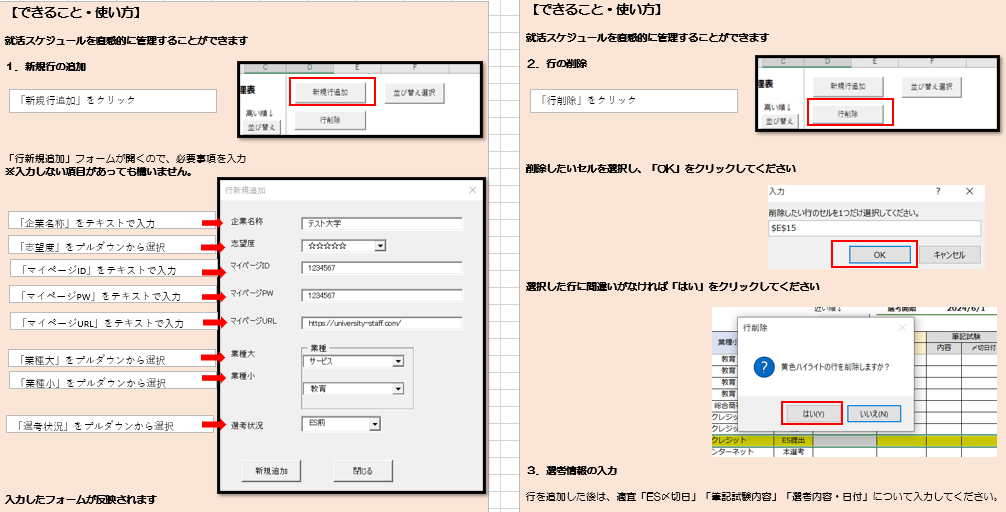Close the 行新規追加 form with its X
Image resolution: width=1006 pixels, height=512 pixels.
(473, 190)
